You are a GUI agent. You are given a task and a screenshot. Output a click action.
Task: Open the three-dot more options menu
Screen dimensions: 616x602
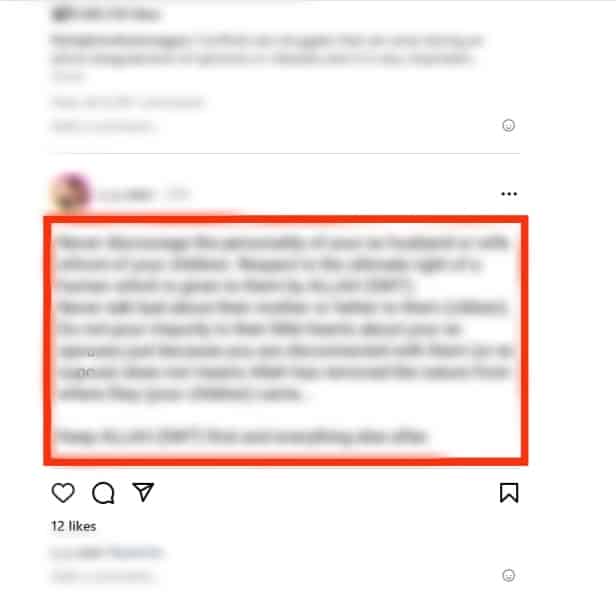(x=509, y=194)
